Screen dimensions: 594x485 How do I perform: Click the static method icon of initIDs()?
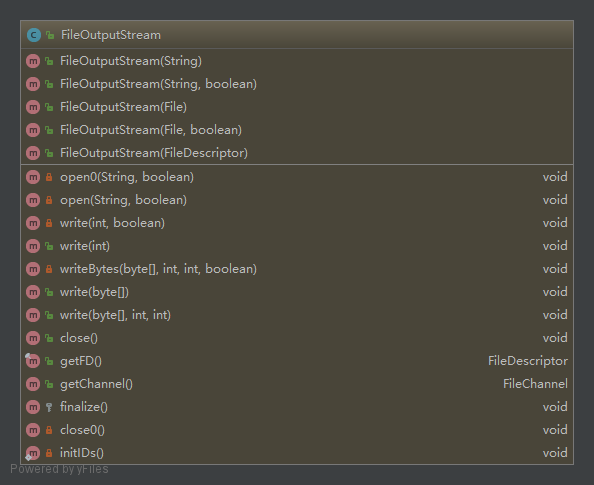coord(33,453)
